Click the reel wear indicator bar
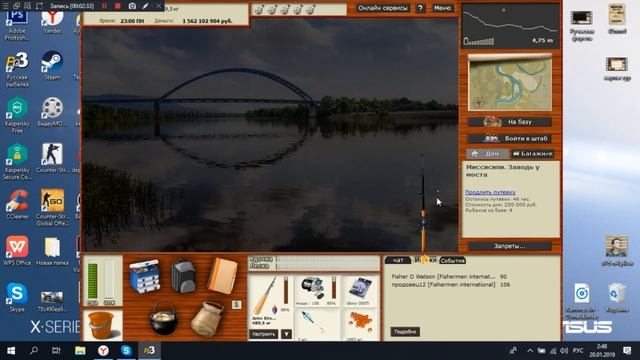This screenshot has height=360, width=640. pos(333,287)
